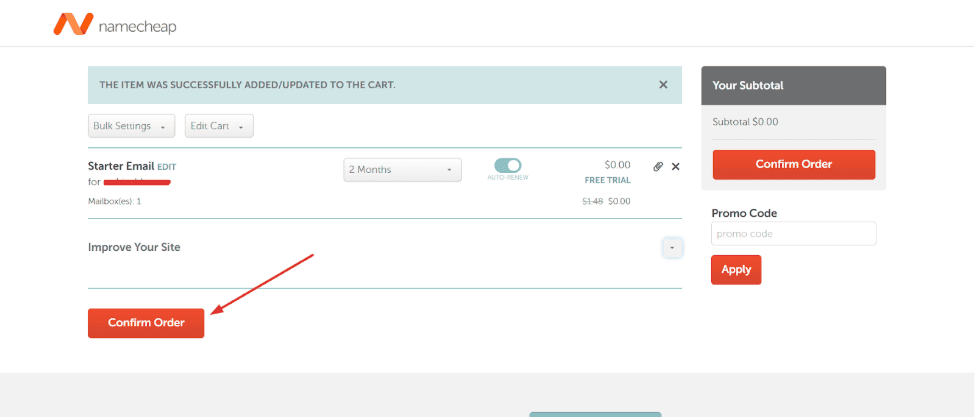Screen dimensions: 978x417
Task: Click the Mailbox(es): 1 text
Action: point(114,201)
